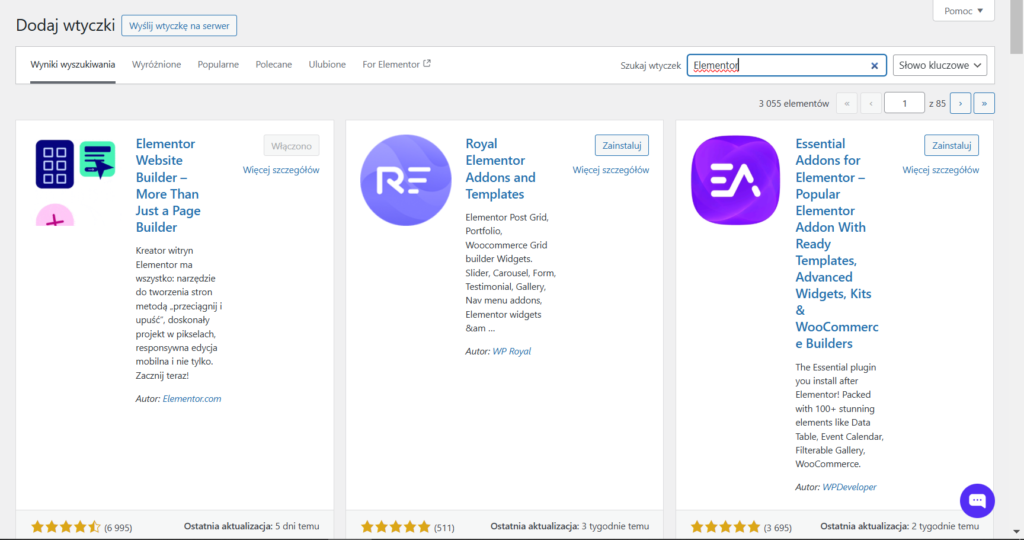Open the Essential Addons for Elementor title link
The image size is (1024, 540).
click(x=837, y=244)
